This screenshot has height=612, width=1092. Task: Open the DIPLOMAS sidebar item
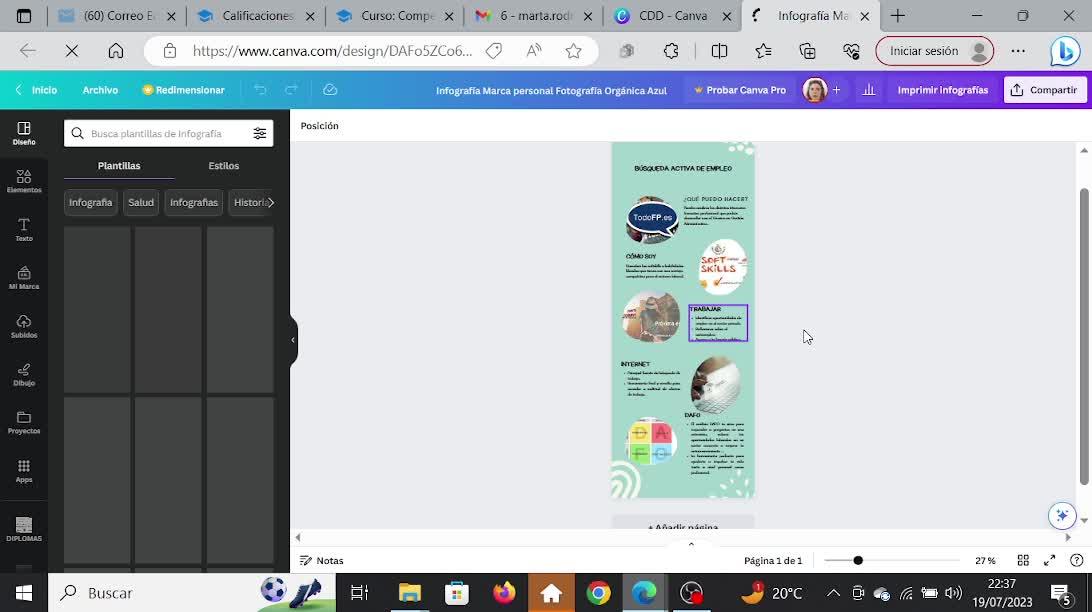[x=24, y=529]
